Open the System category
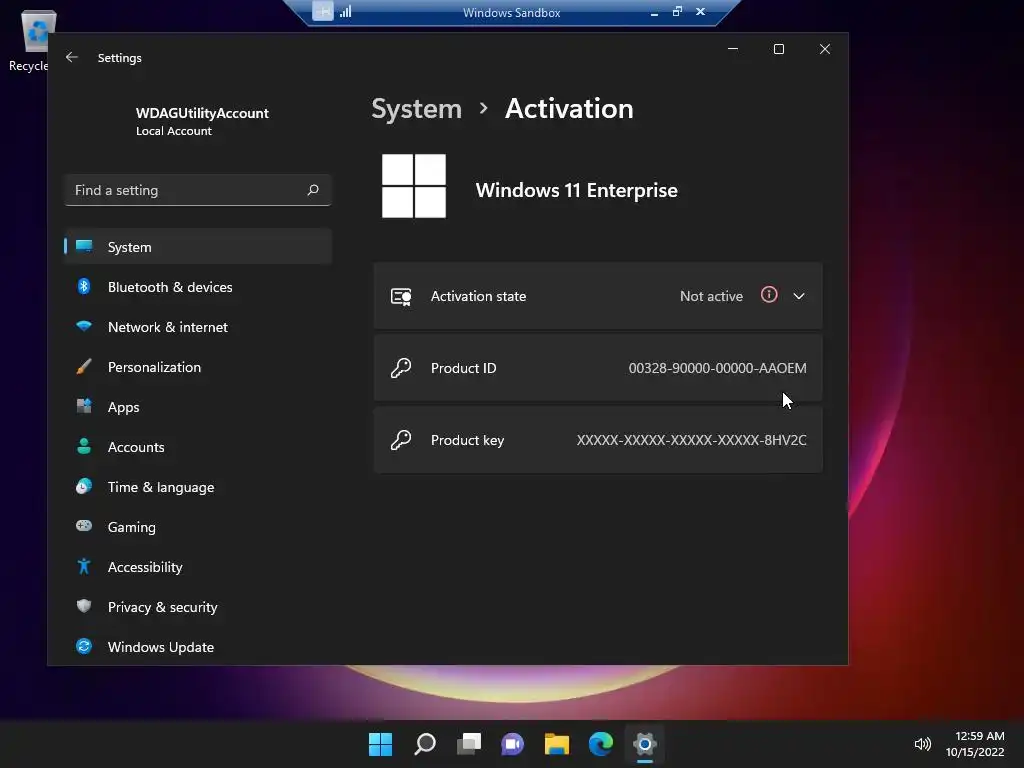Screen dimensions: 1024x768 click(x=198, y=247)
